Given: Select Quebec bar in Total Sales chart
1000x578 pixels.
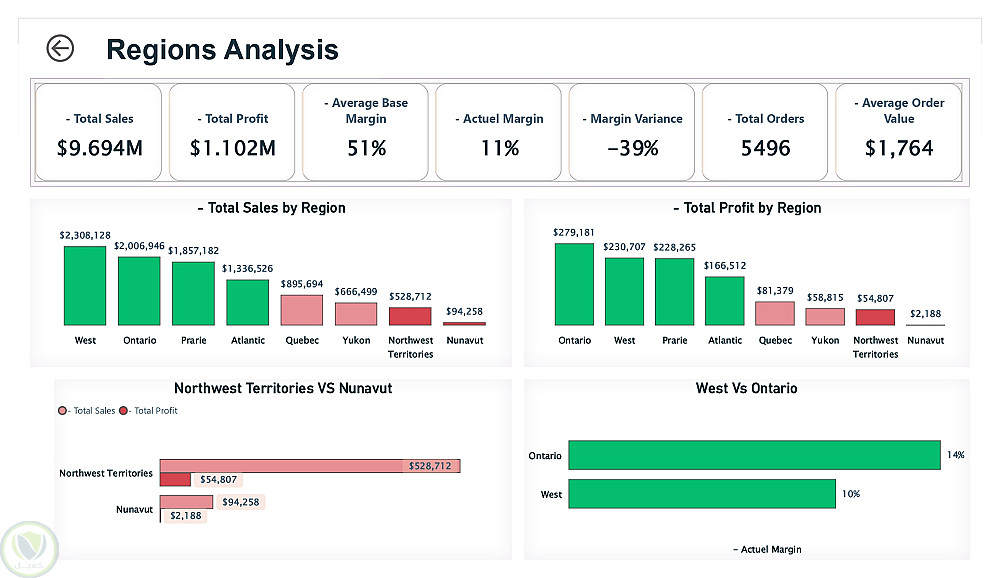Looking at the screenshot, I should 302,310.
